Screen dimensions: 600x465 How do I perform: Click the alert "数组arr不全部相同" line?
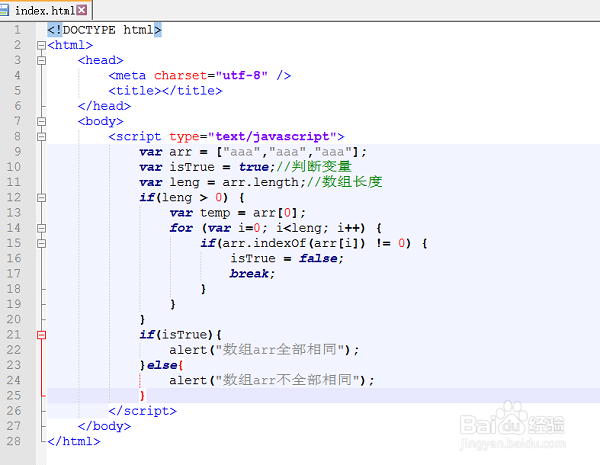click(272, 380)
